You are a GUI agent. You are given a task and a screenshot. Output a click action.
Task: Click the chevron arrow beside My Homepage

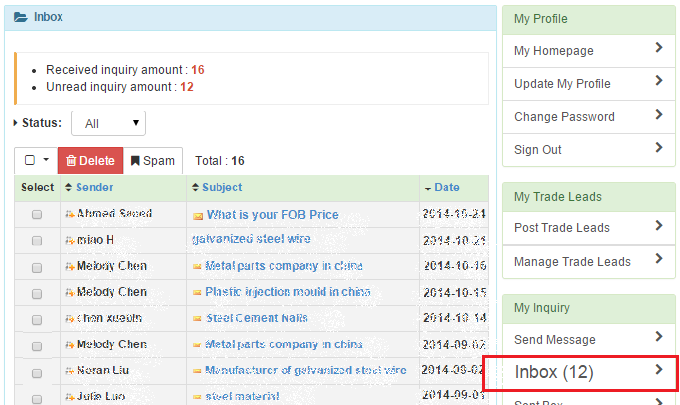coord(659,48)
